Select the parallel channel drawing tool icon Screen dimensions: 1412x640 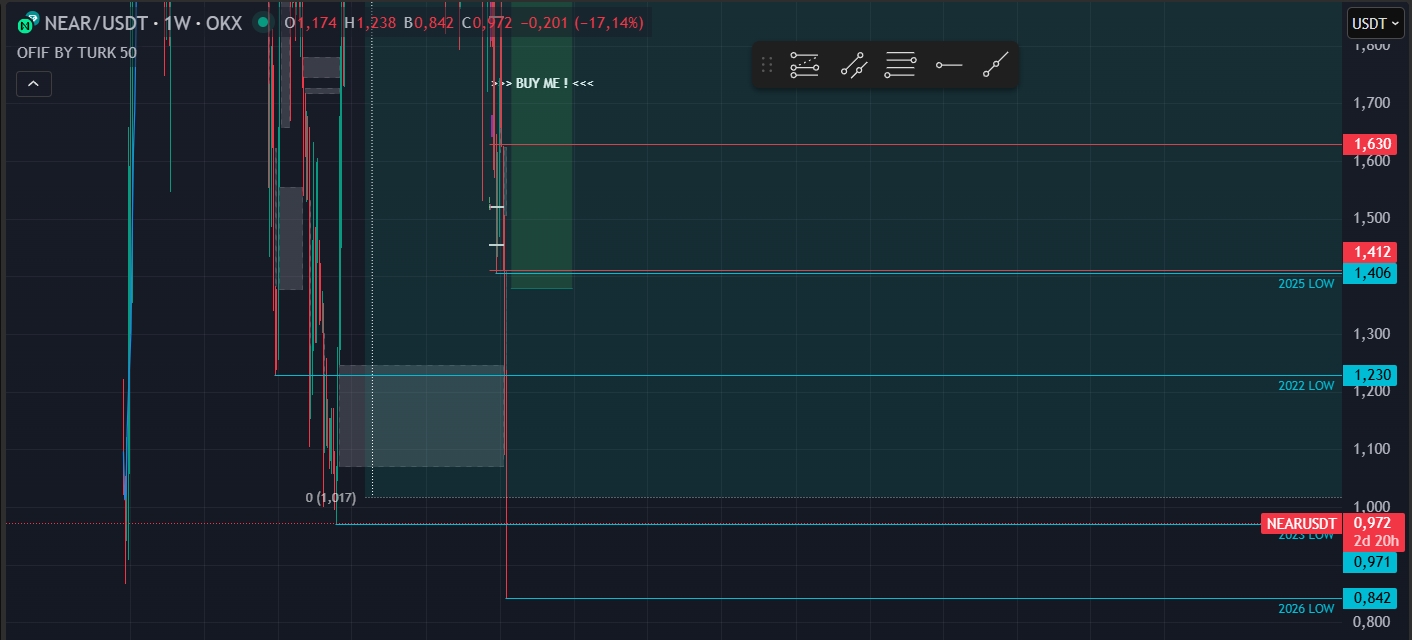tap(853, 66)
